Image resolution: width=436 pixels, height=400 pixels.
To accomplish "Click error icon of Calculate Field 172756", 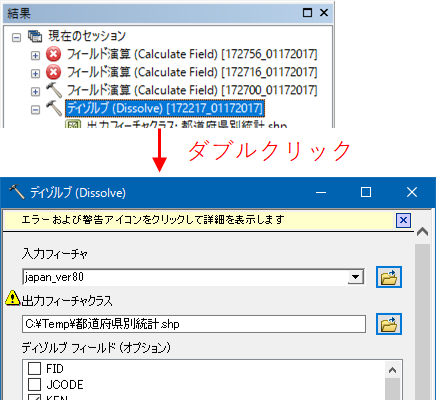I will point(53,54).
